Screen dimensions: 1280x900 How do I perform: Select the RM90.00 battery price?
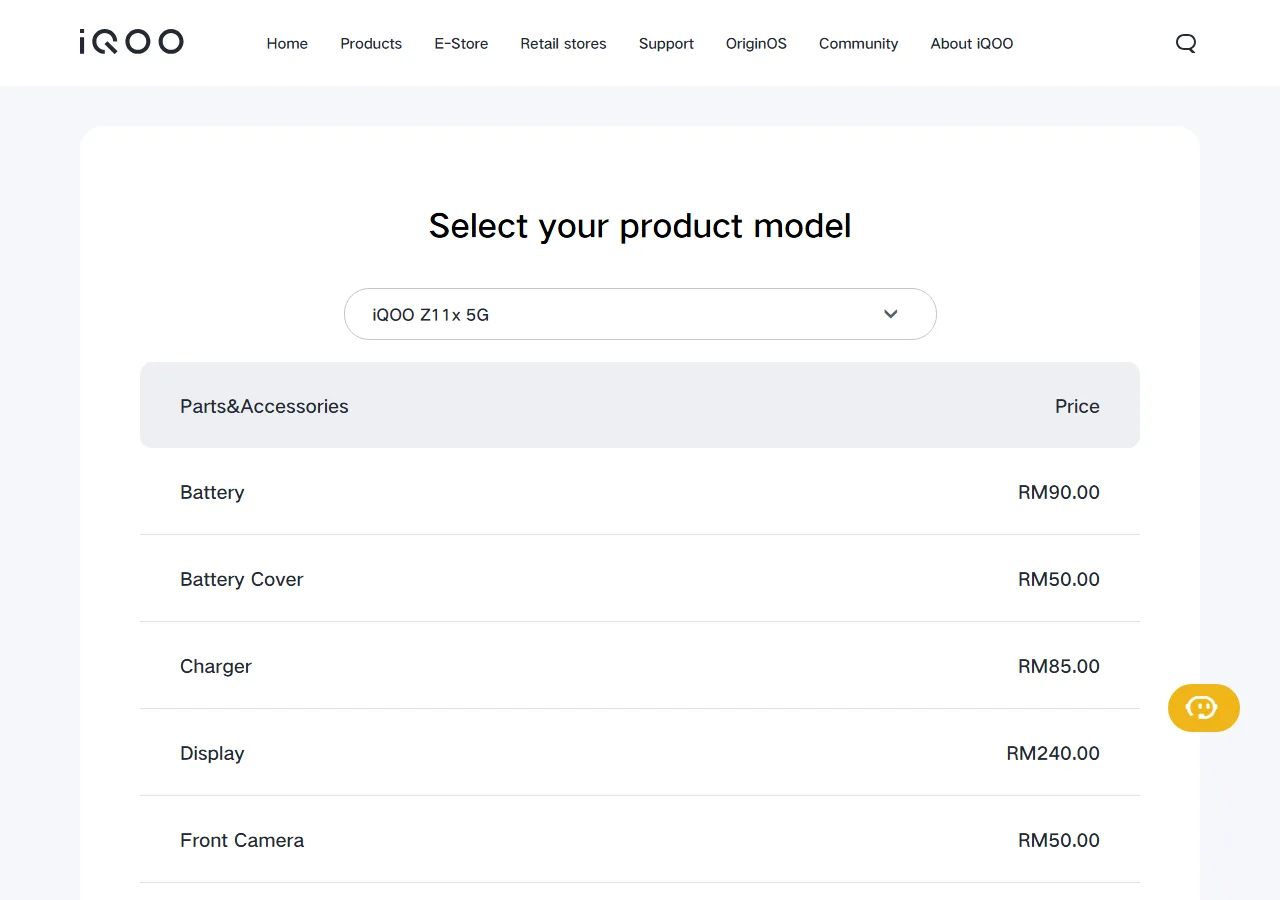[1059, 492]
